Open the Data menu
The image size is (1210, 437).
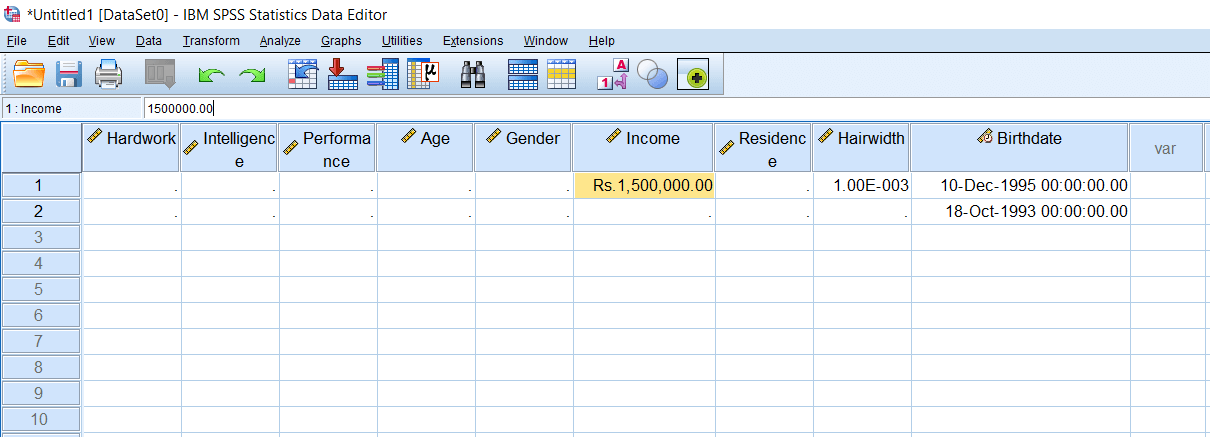[x=148, y=41]
